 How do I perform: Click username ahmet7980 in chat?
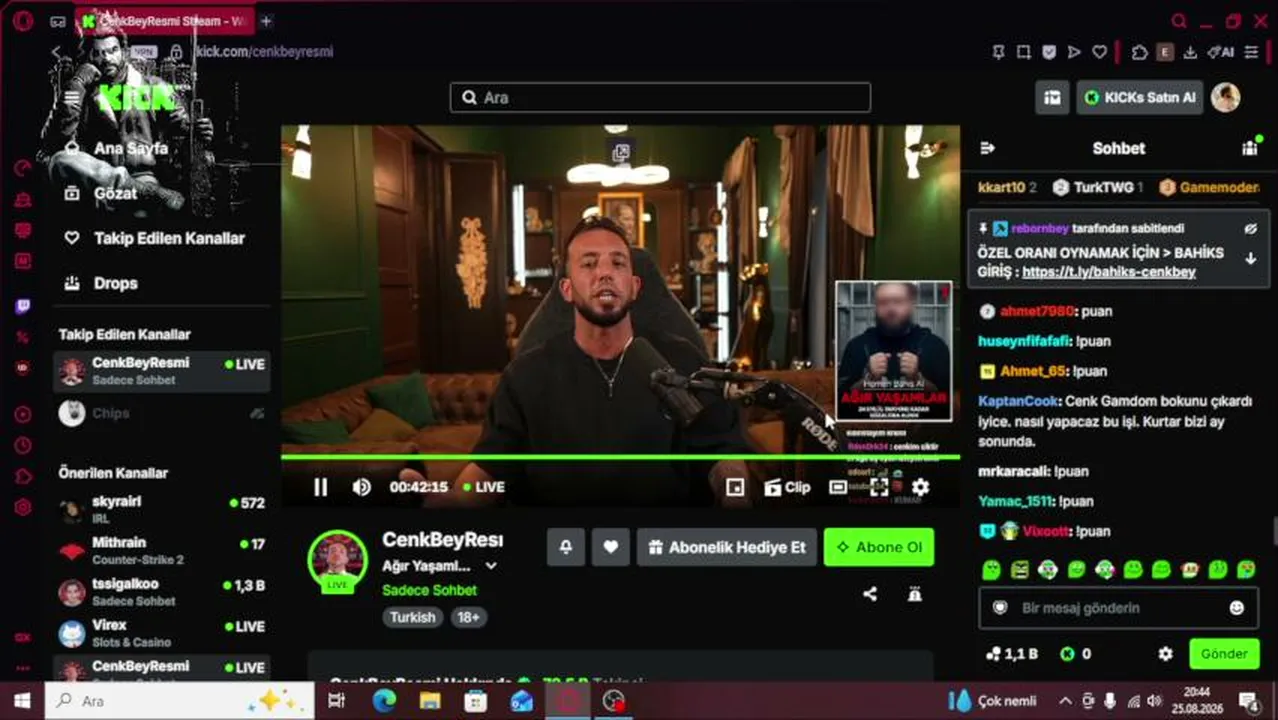(1036, 311)
